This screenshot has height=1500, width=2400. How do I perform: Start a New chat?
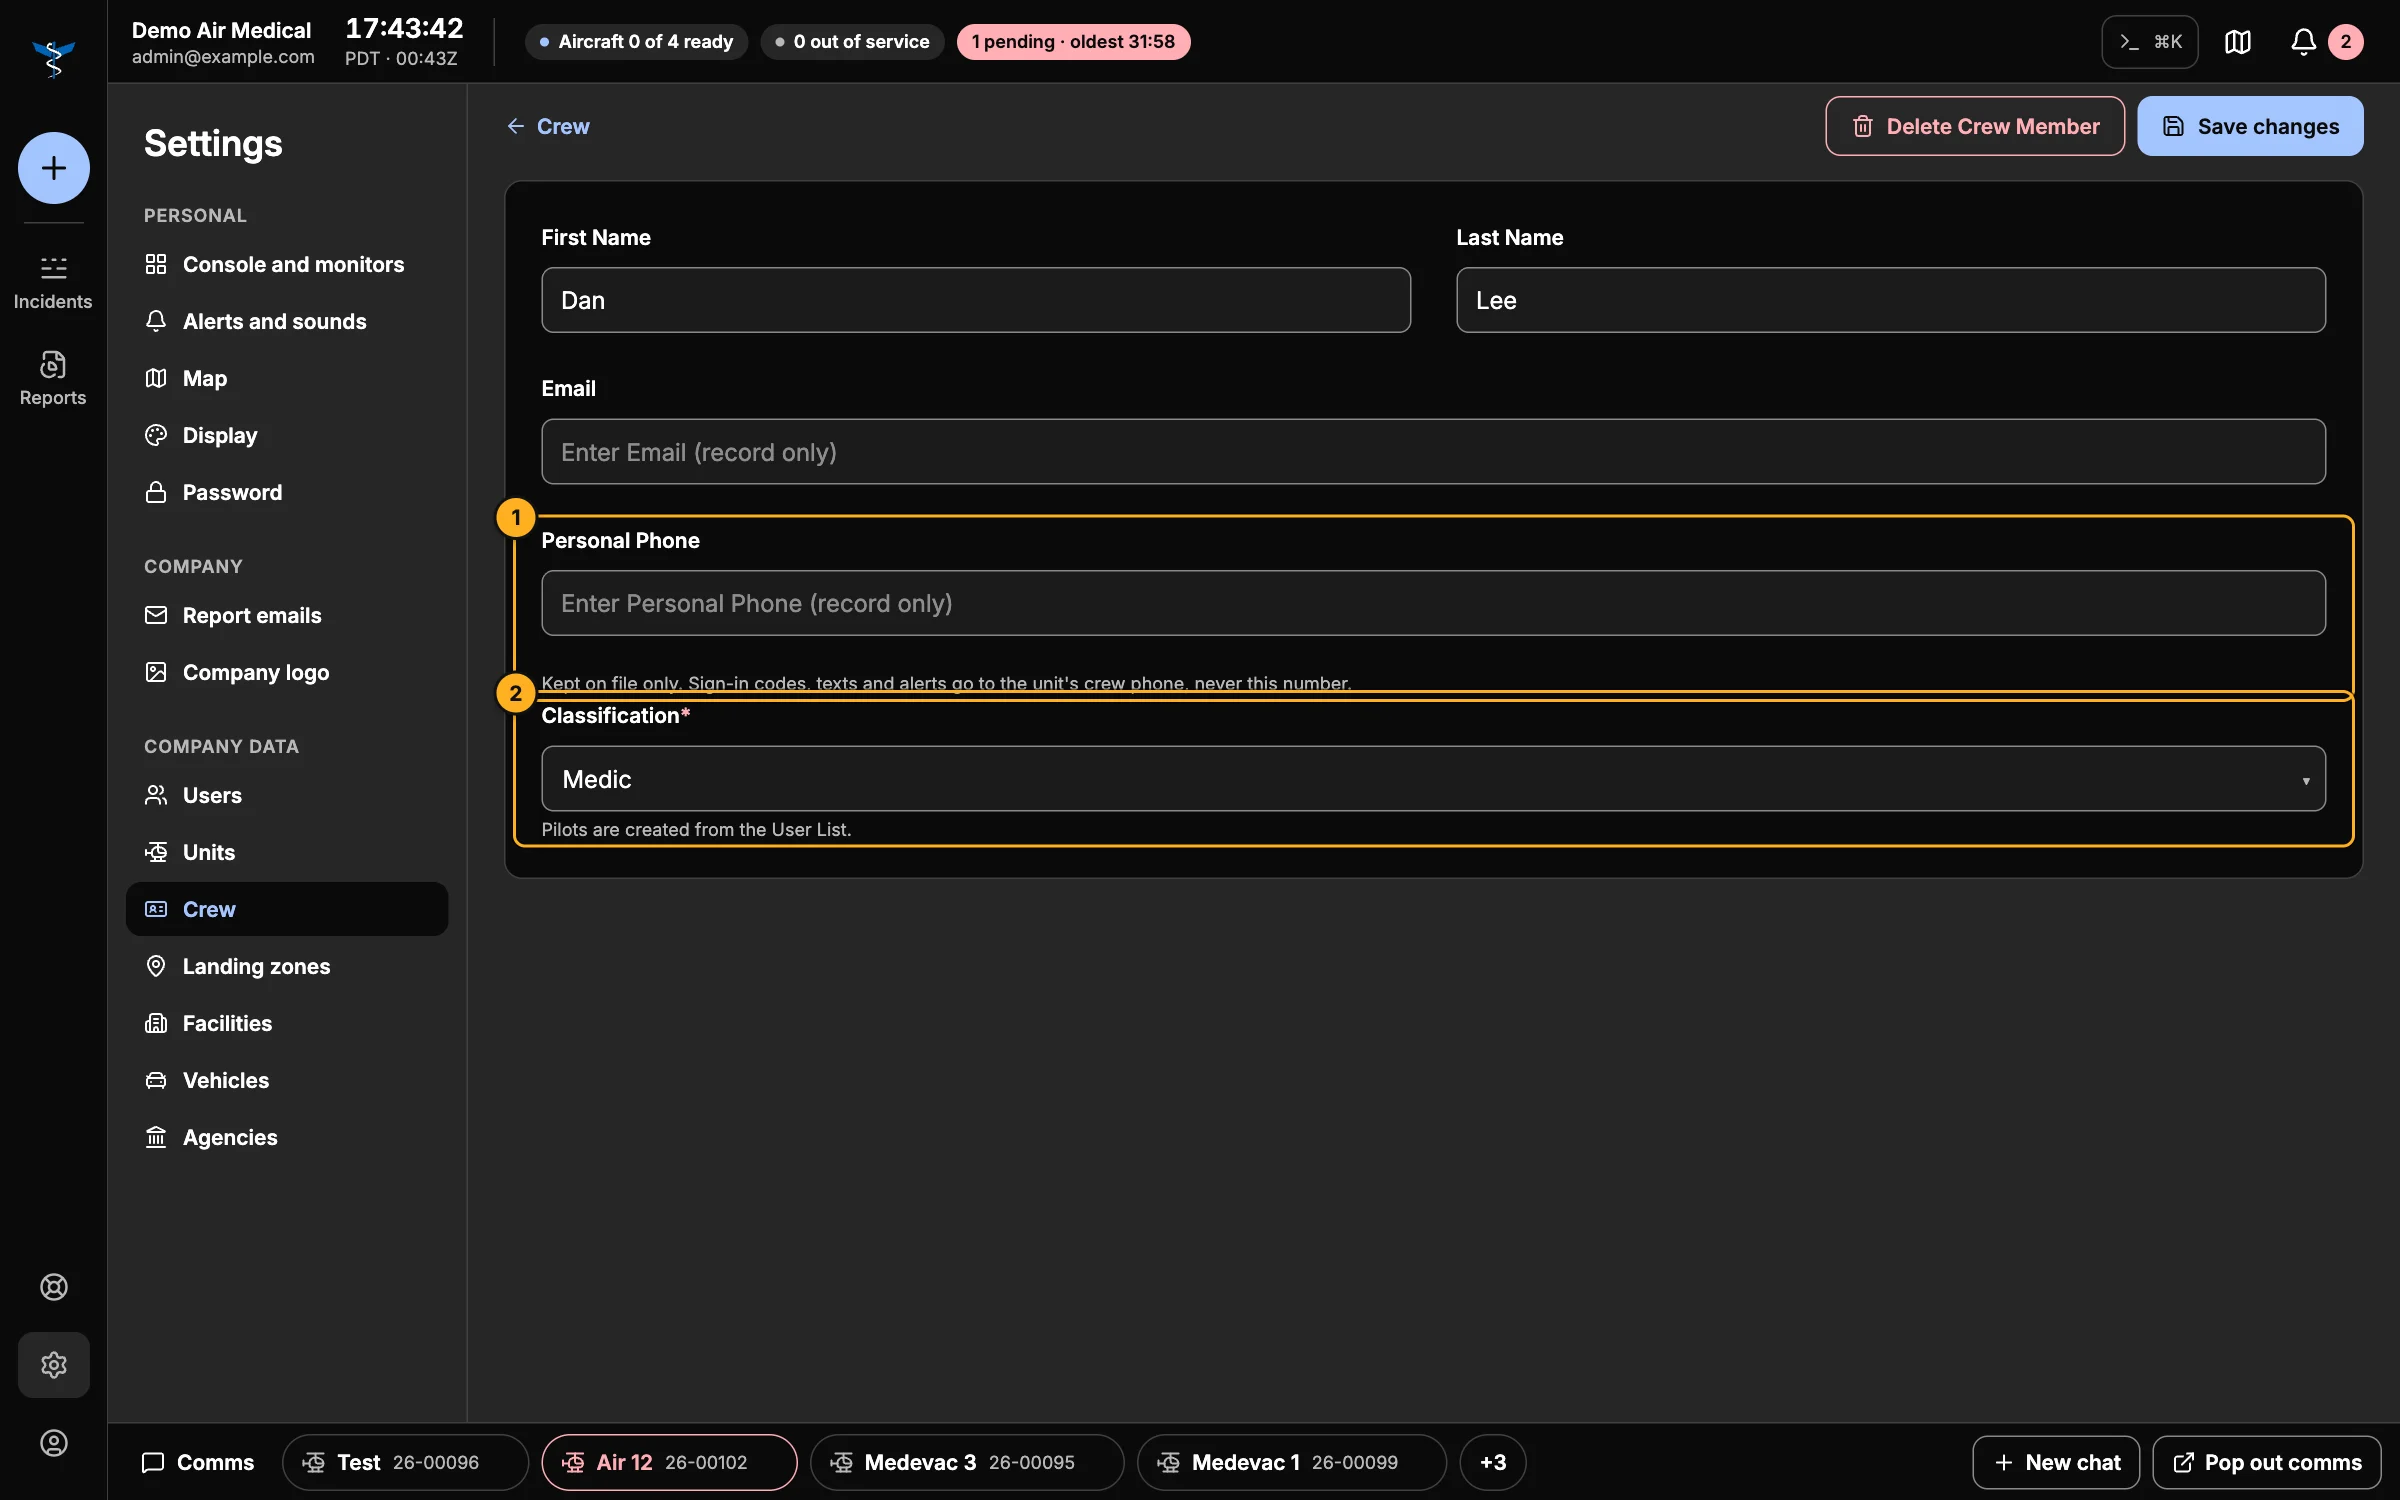(x=2056, y=1462)
